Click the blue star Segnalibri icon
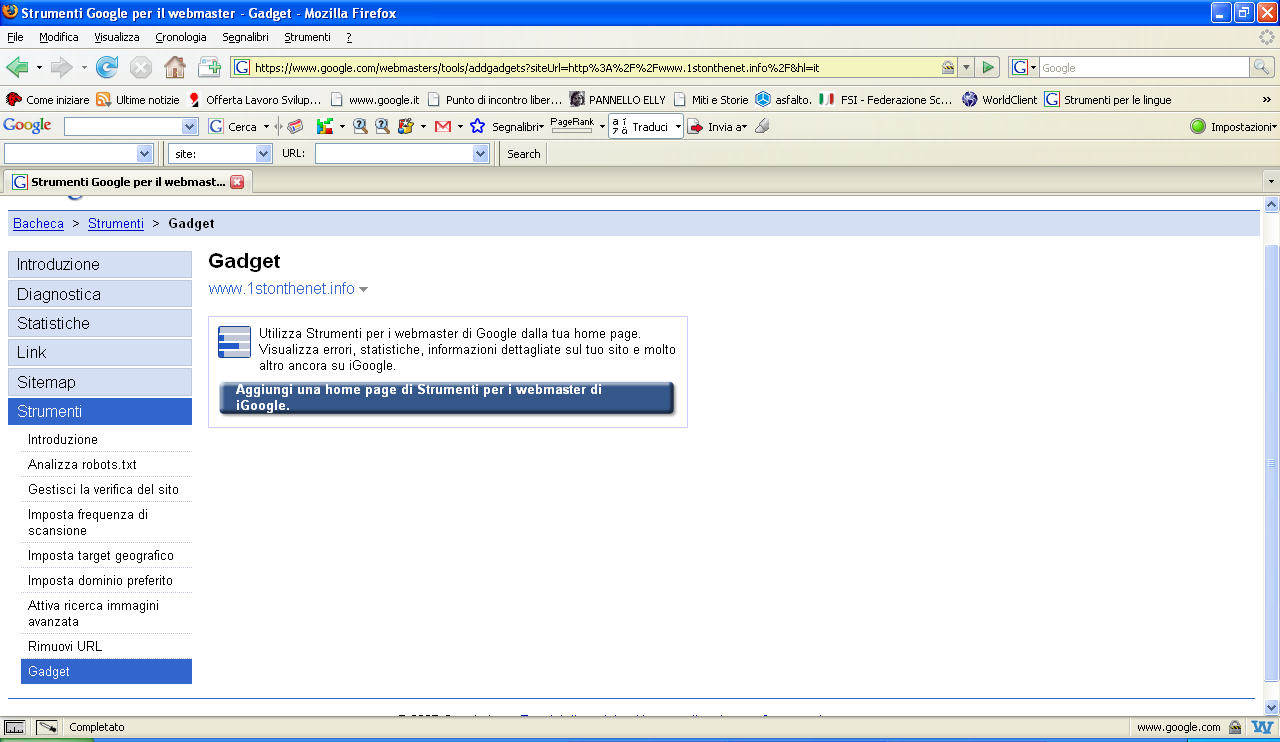This screenshot has height=742, width=1280. (x=478, y=126)
